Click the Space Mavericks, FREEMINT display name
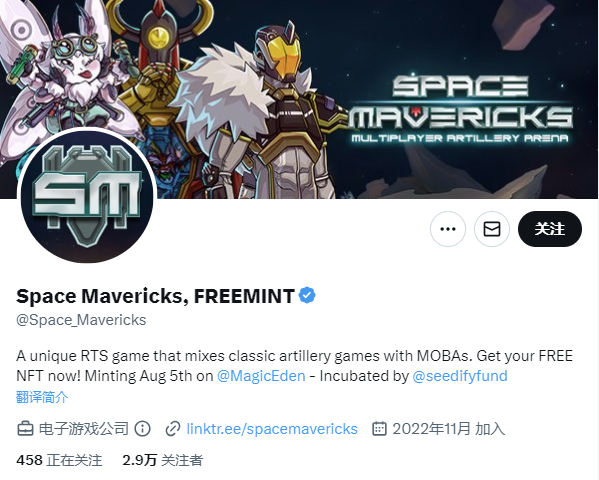 [x=155, y=296]
